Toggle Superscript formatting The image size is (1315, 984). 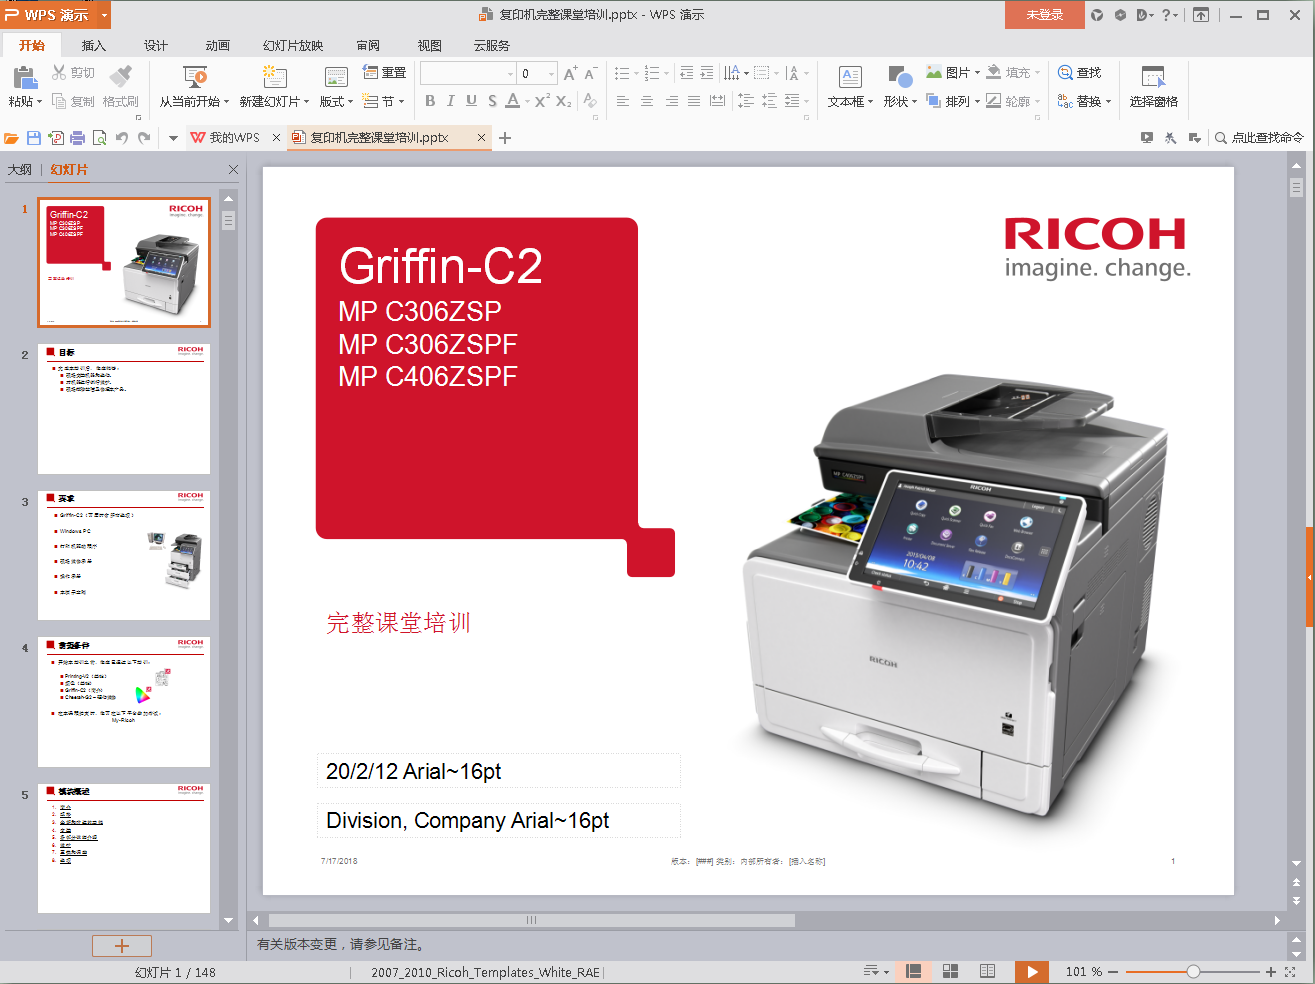coord(542,101)
